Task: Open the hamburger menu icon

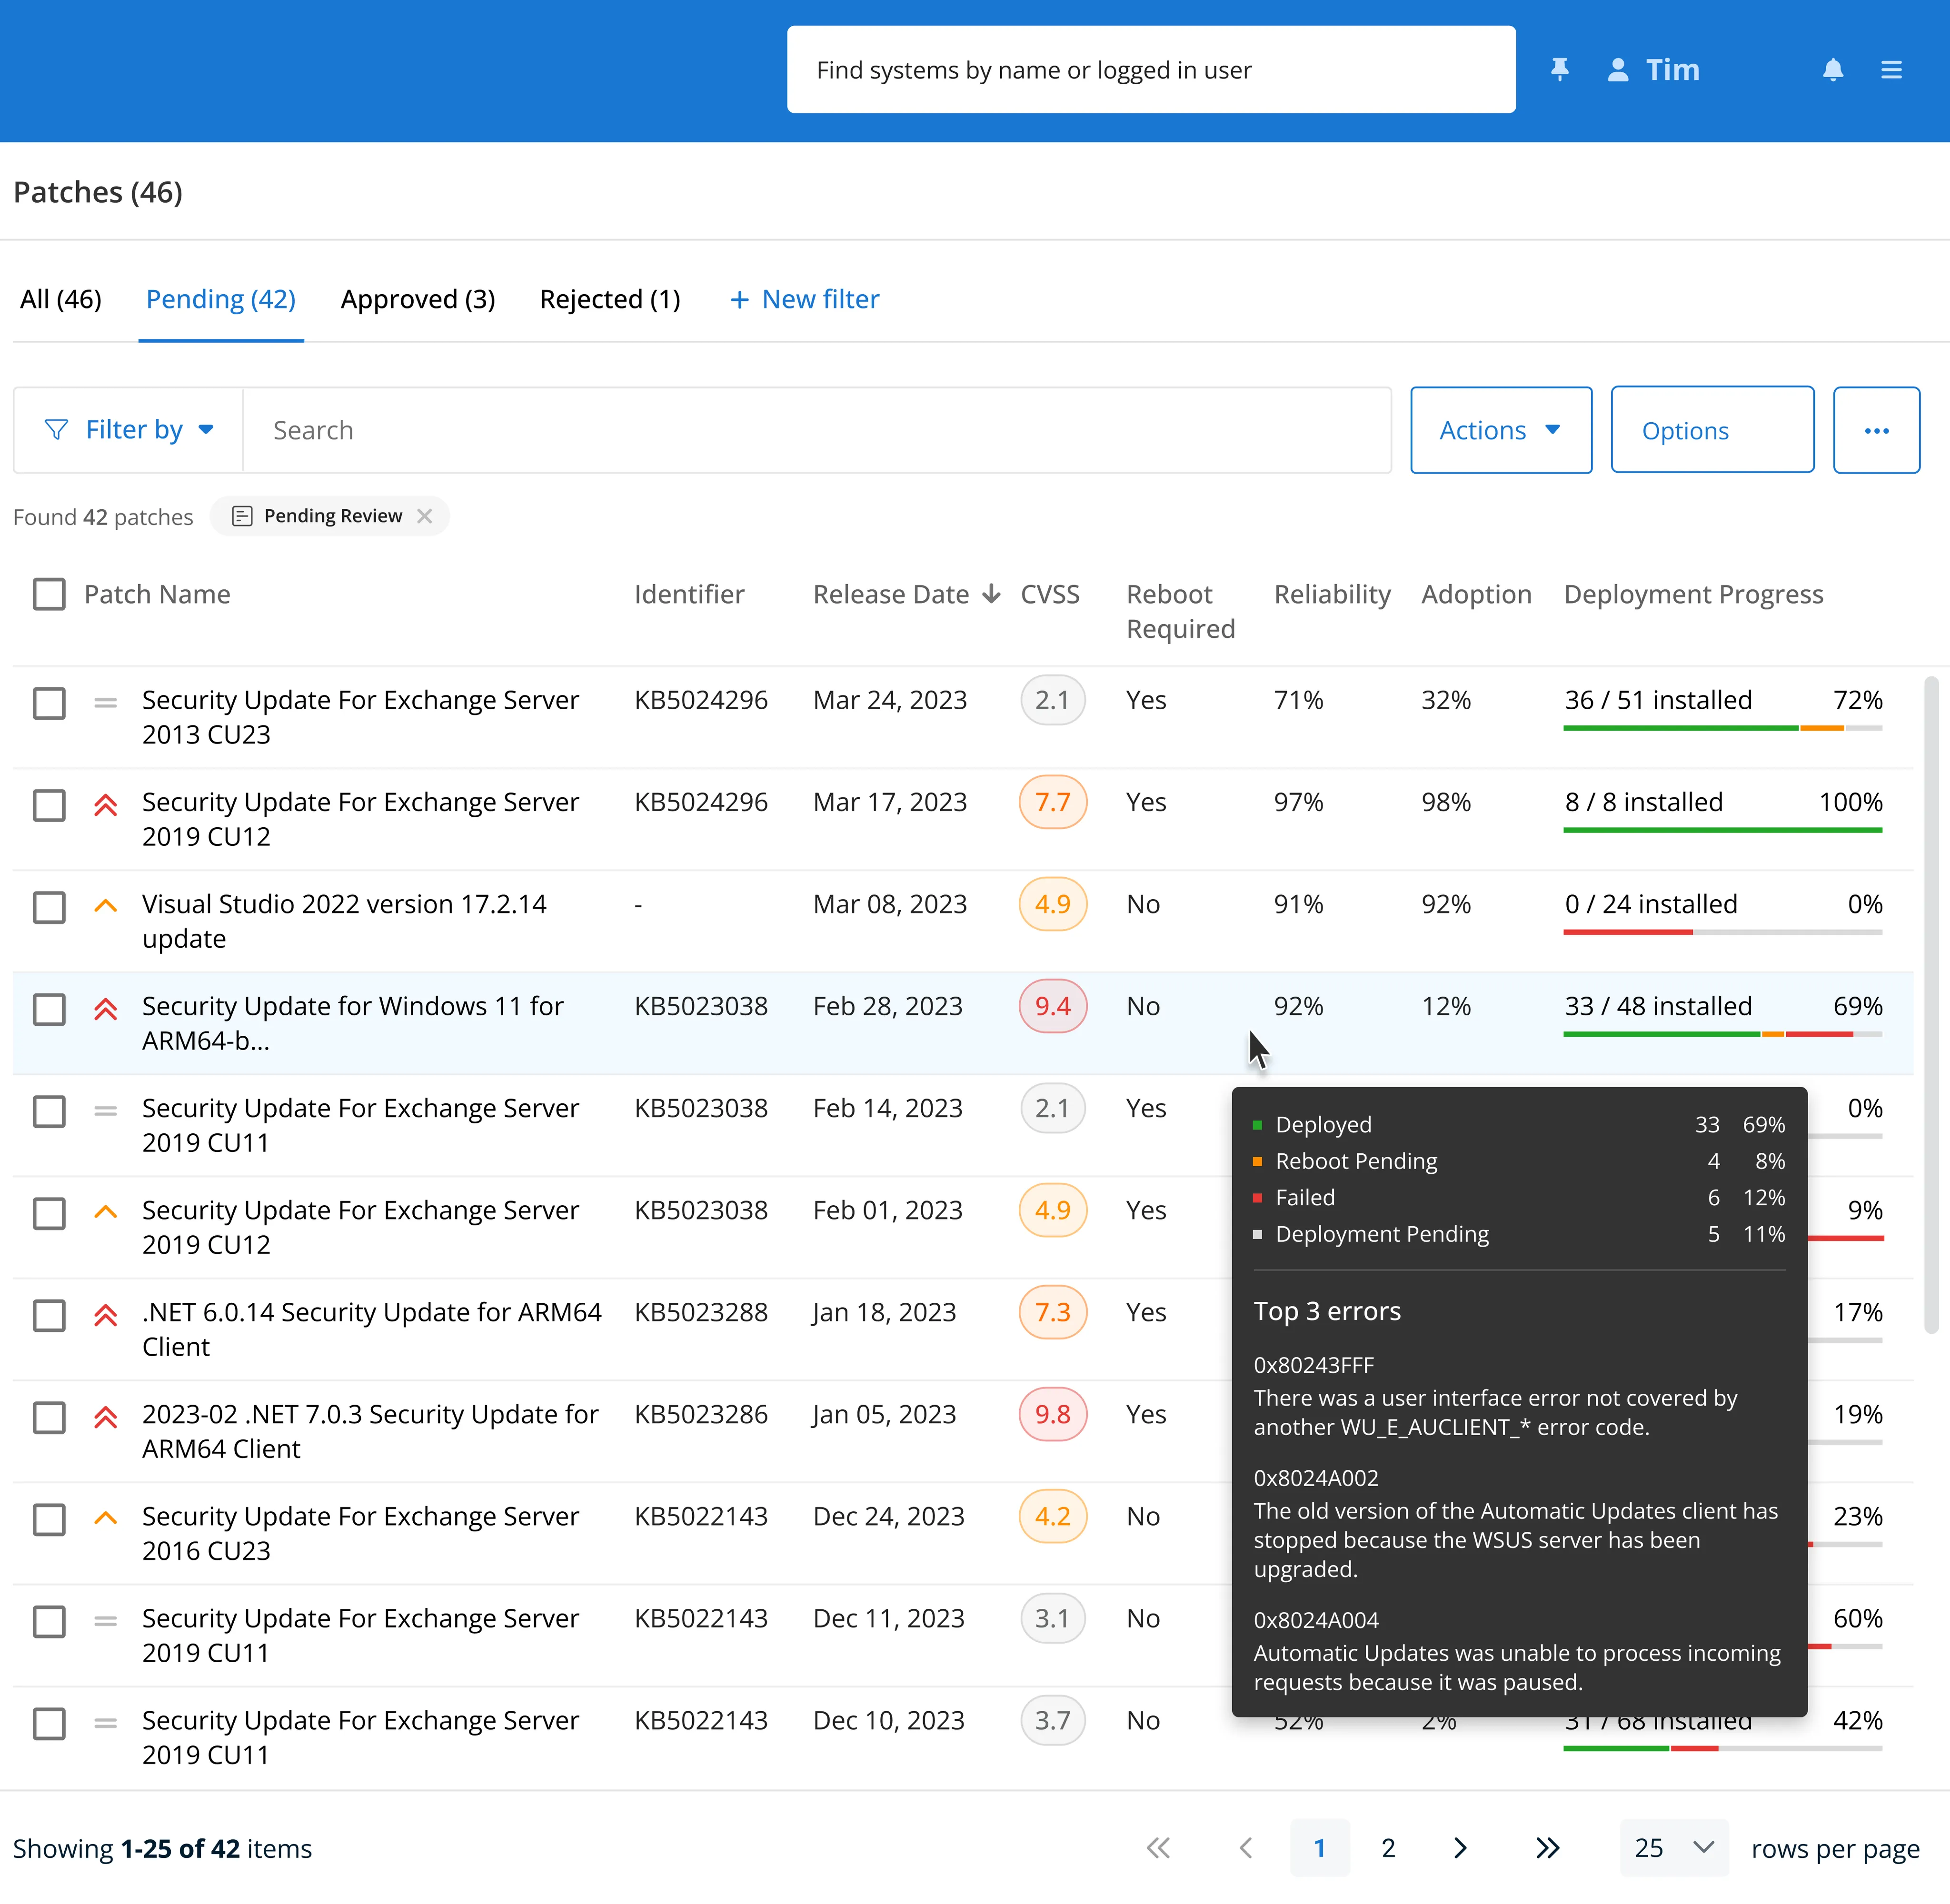Action: [x=1890, y=70]
